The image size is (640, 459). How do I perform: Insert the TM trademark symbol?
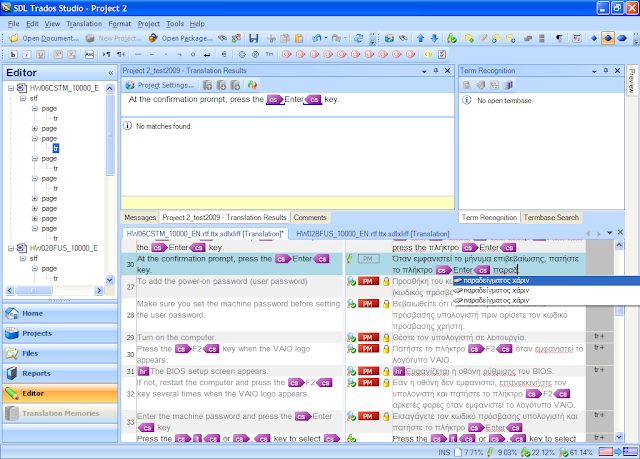tap(269, 54)
